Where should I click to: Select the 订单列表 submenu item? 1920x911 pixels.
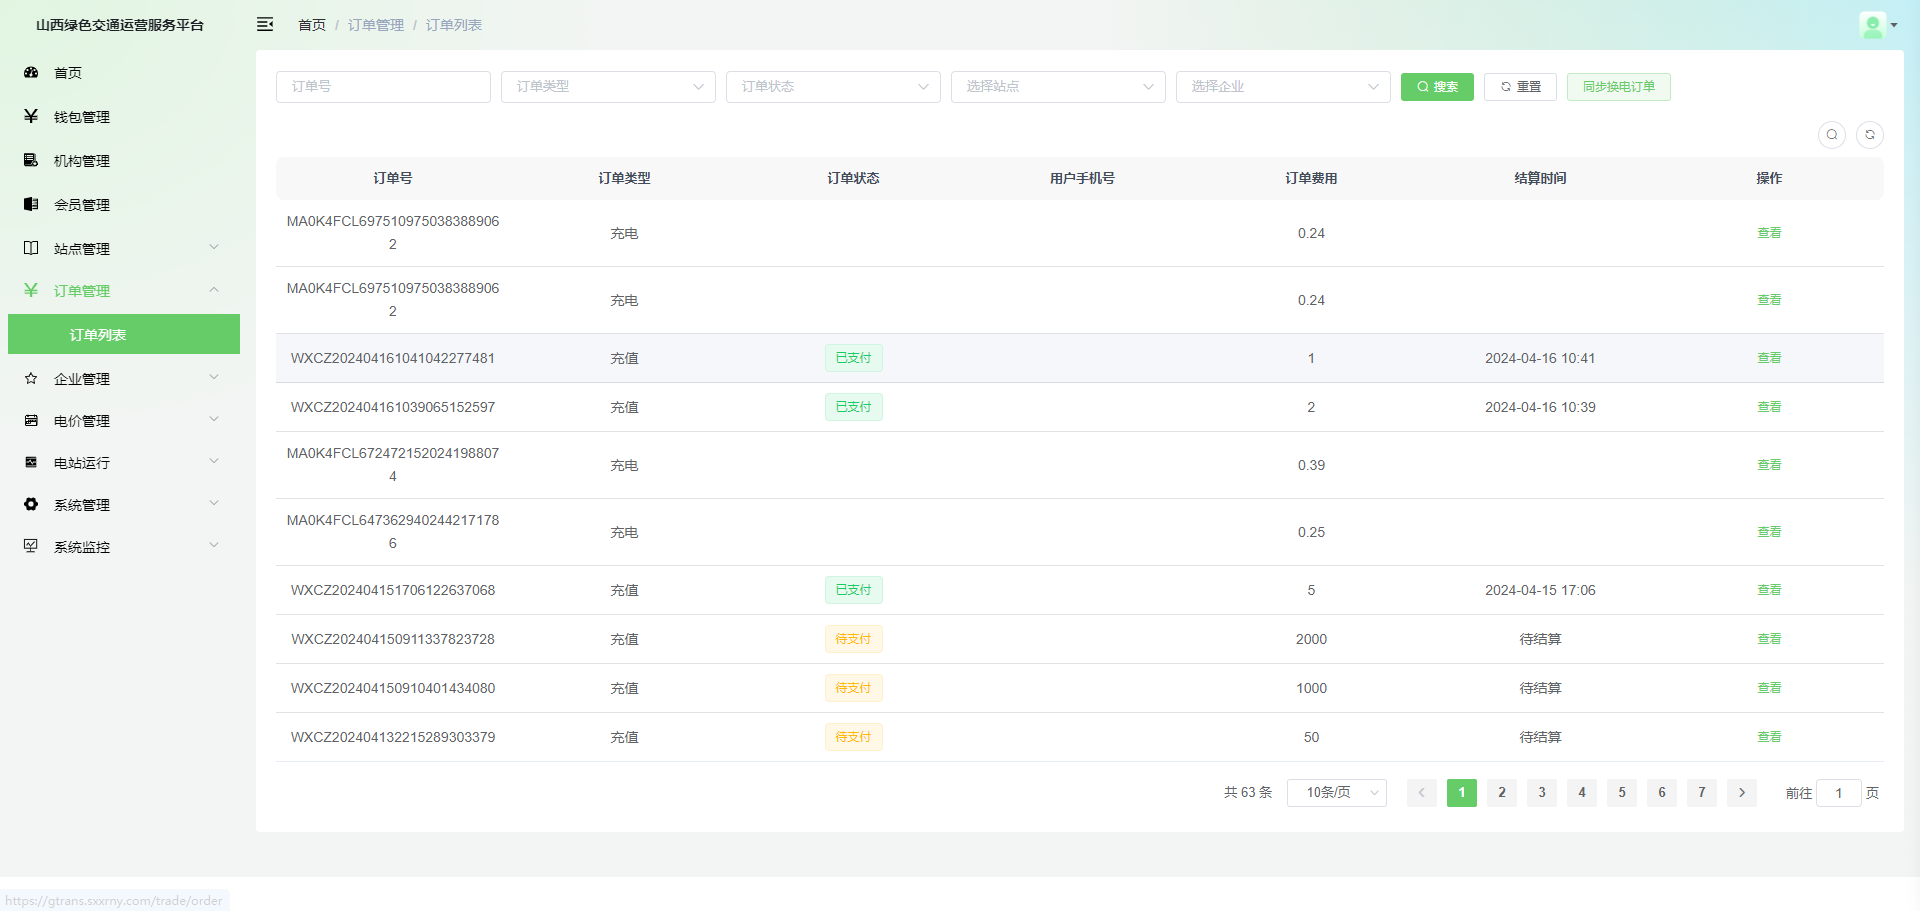pos(124,334)
